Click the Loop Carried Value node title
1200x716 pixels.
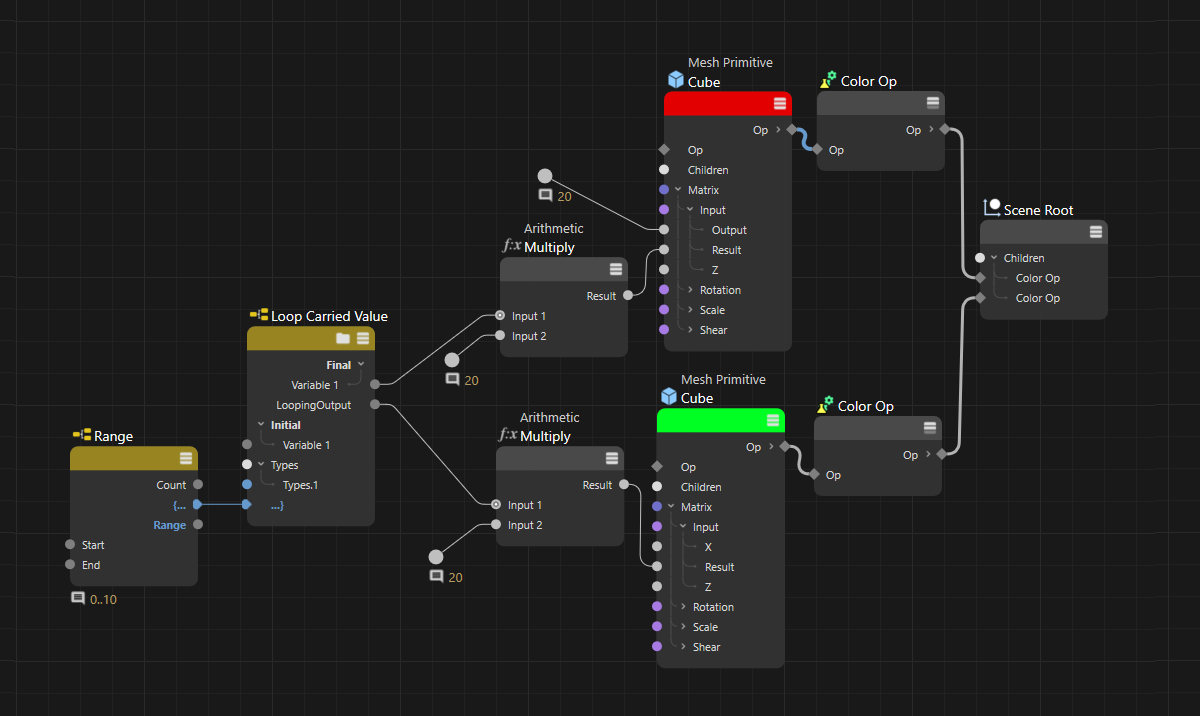click(329, 316)
